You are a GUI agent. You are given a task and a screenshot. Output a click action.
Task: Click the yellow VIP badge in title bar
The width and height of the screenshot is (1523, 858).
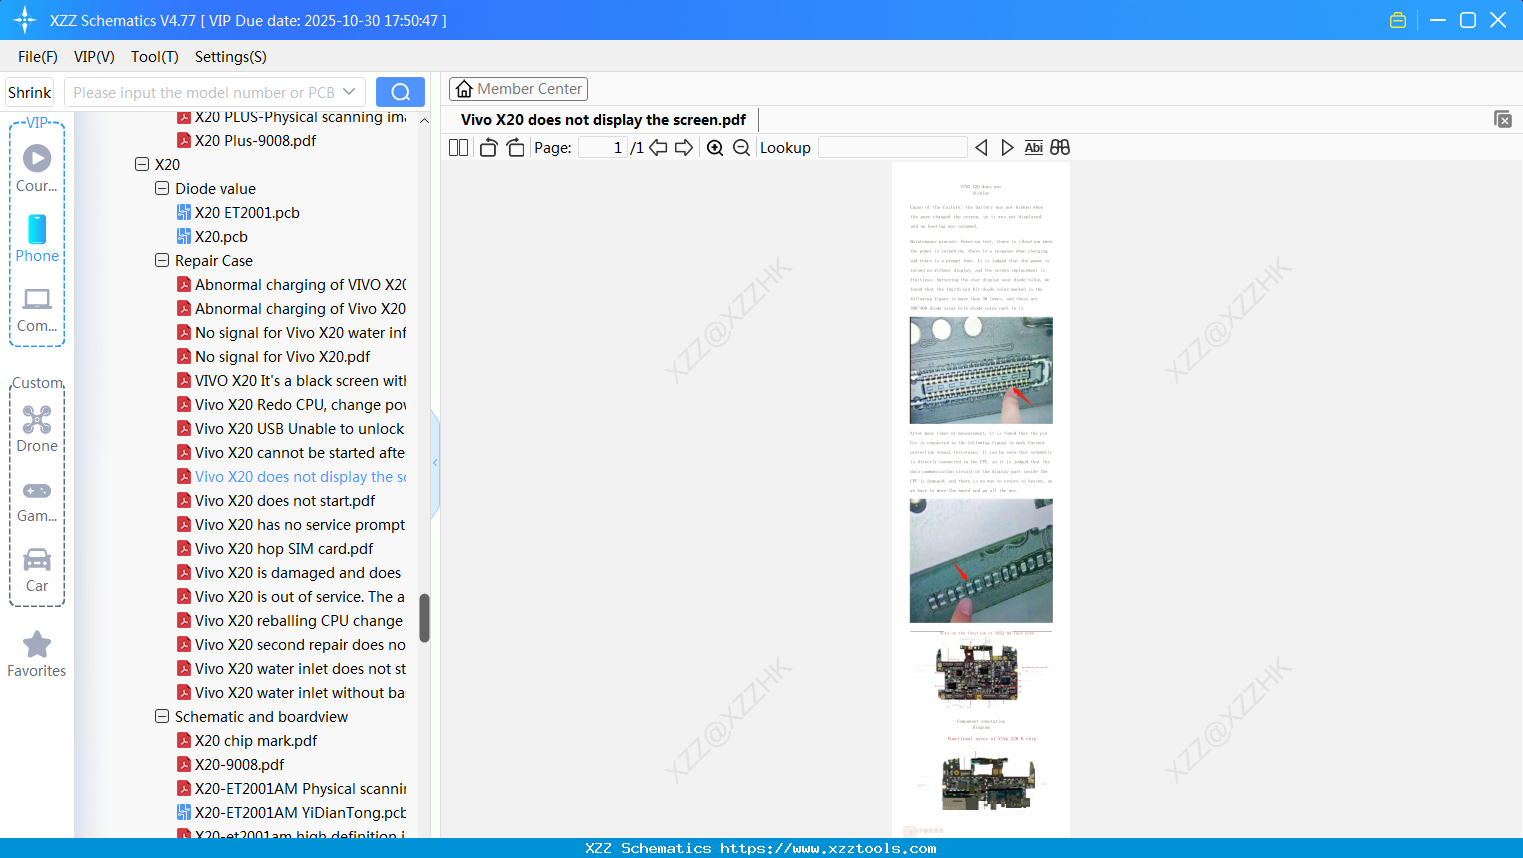point(1398,20)
